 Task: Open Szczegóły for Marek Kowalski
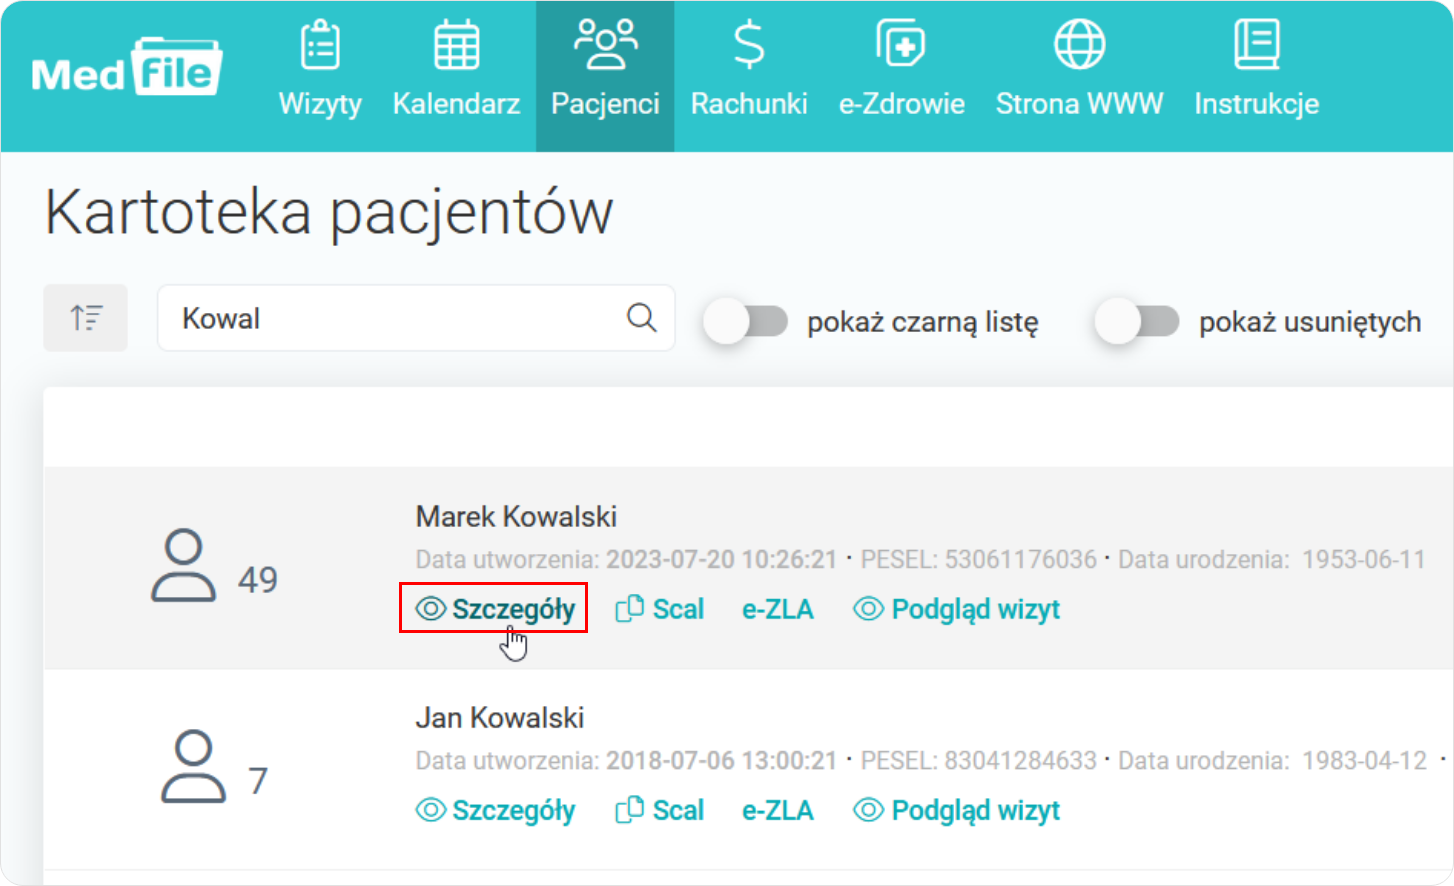click(x=495, y=609)
